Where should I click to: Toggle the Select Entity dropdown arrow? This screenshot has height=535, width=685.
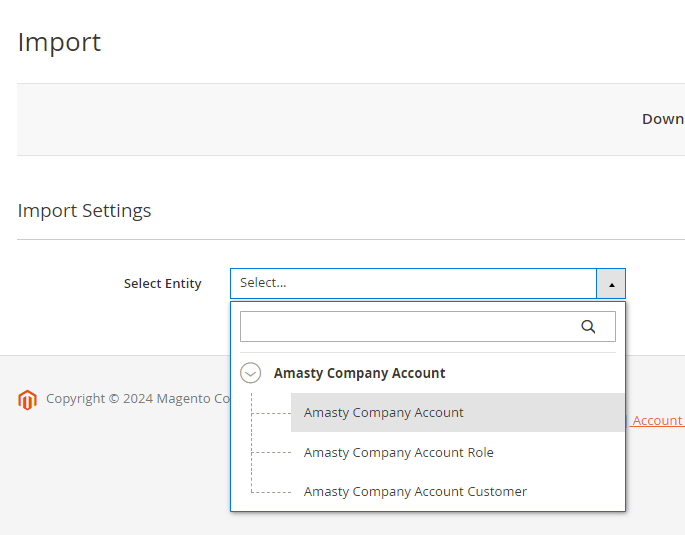pos(611,284)
